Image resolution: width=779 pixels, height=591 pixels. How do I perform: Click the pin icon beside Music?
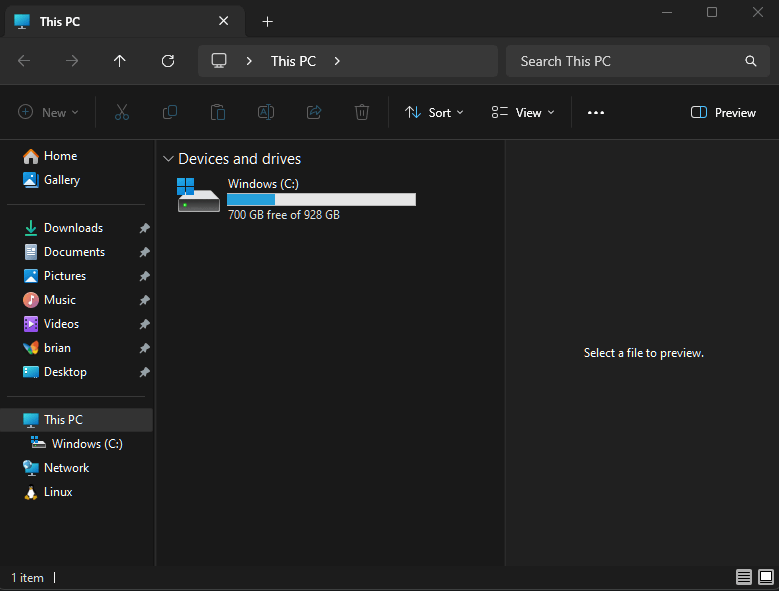point(145,300)
